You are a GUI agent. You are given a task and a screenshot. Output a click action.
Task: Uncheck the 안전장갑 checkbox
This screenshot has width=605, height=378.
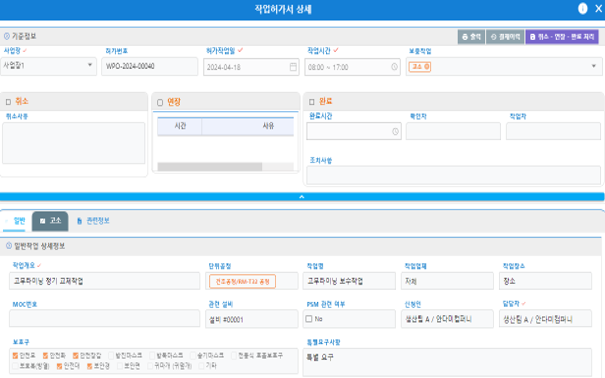(x=76, y=355)
